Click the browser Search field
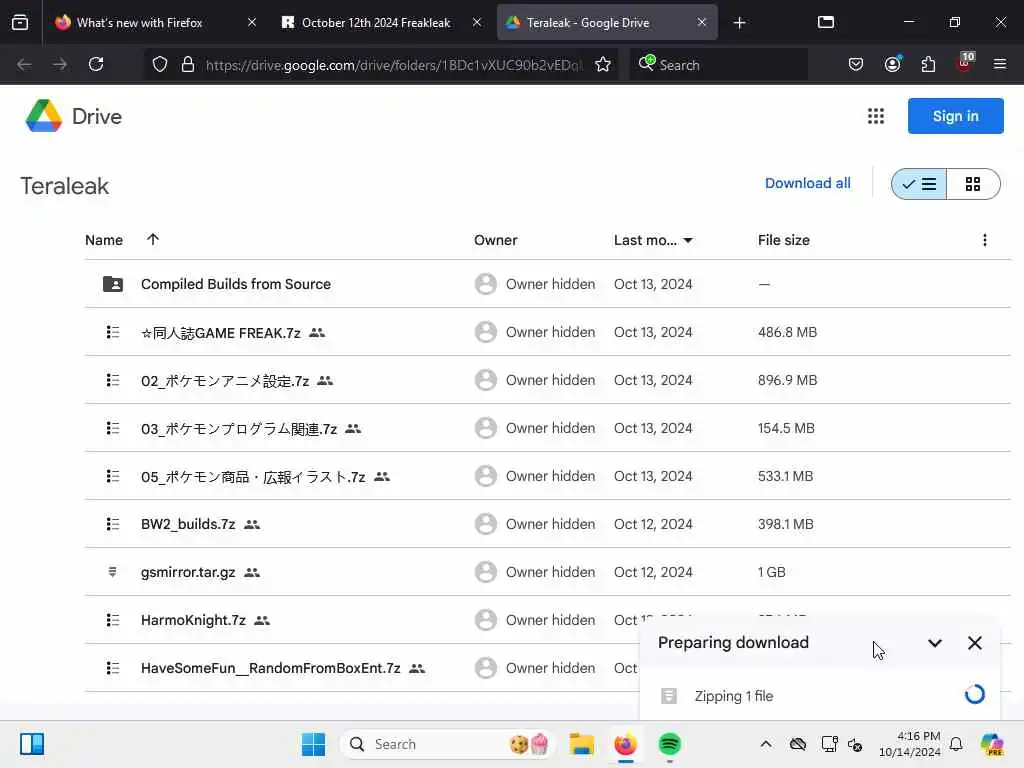 718,65
